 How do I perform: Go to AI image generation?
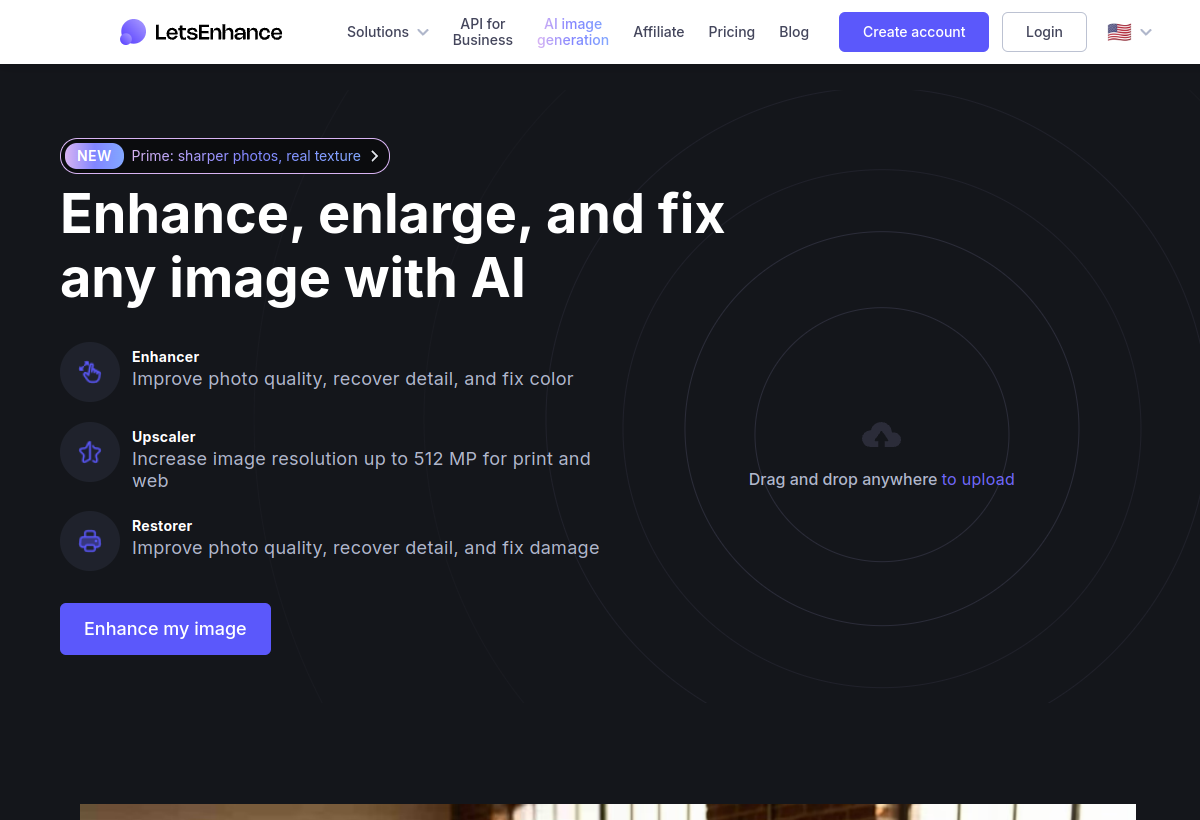tap(573, 32)
